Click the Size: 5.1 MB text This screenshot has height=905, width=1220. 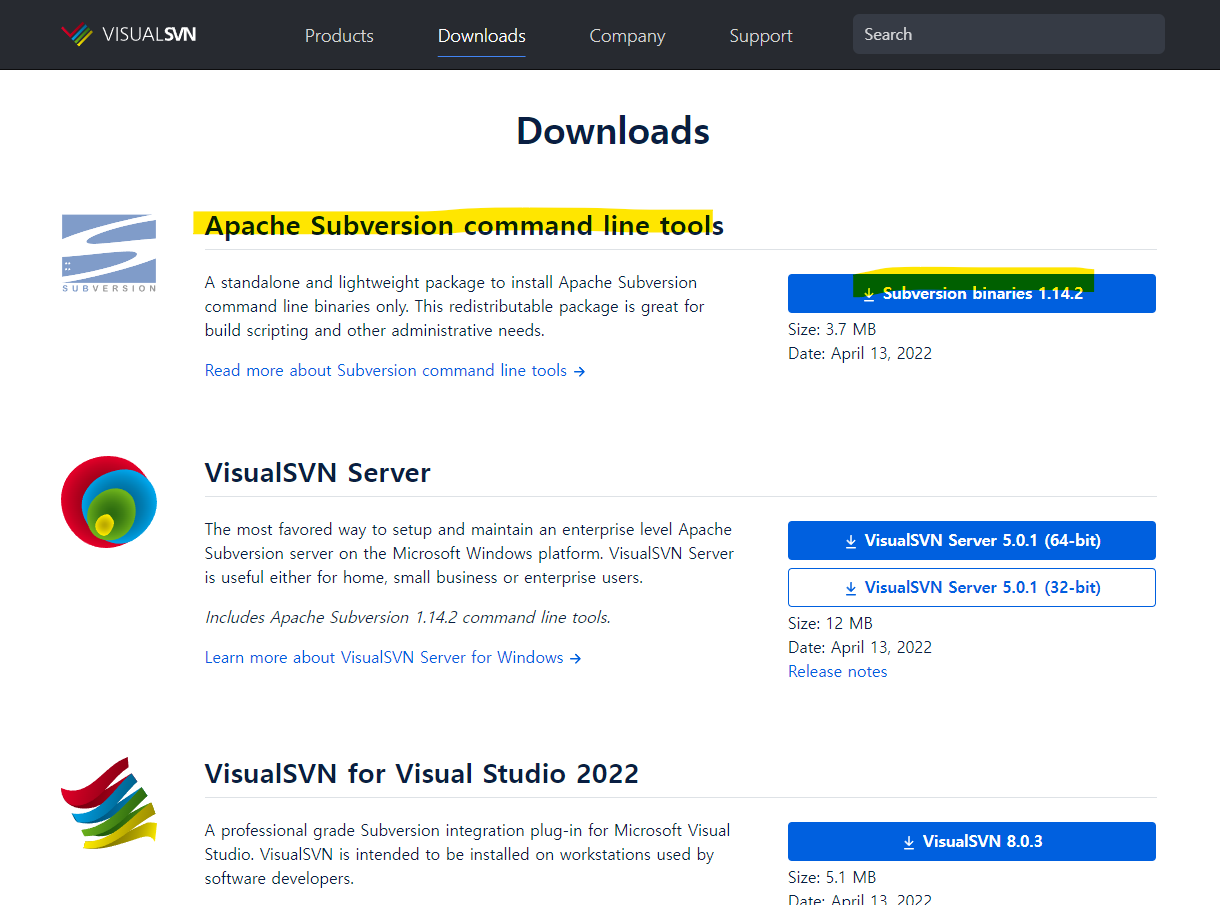pyautogui.click(x=832, y=877)
